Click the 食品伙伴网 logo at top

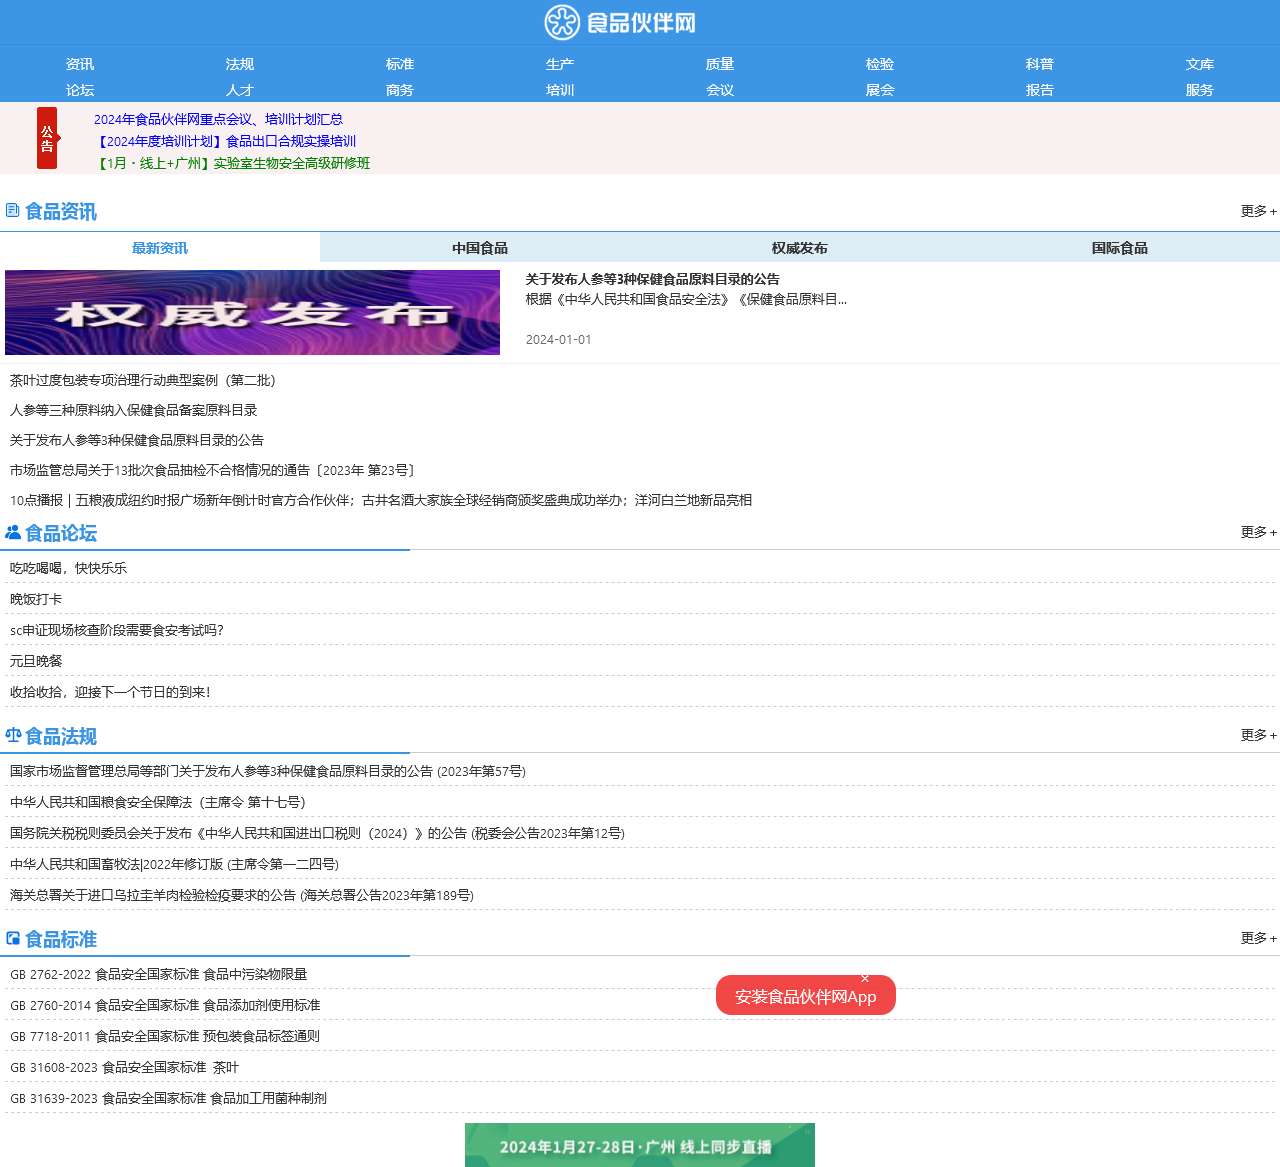point(620,22)
